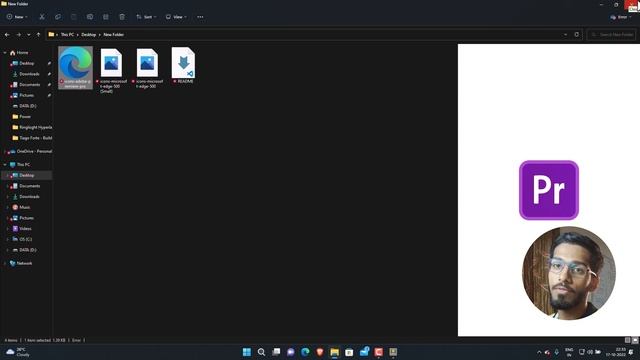Open Chat app on taskbar
Screen dimensions: 640x360
[291, 352]
